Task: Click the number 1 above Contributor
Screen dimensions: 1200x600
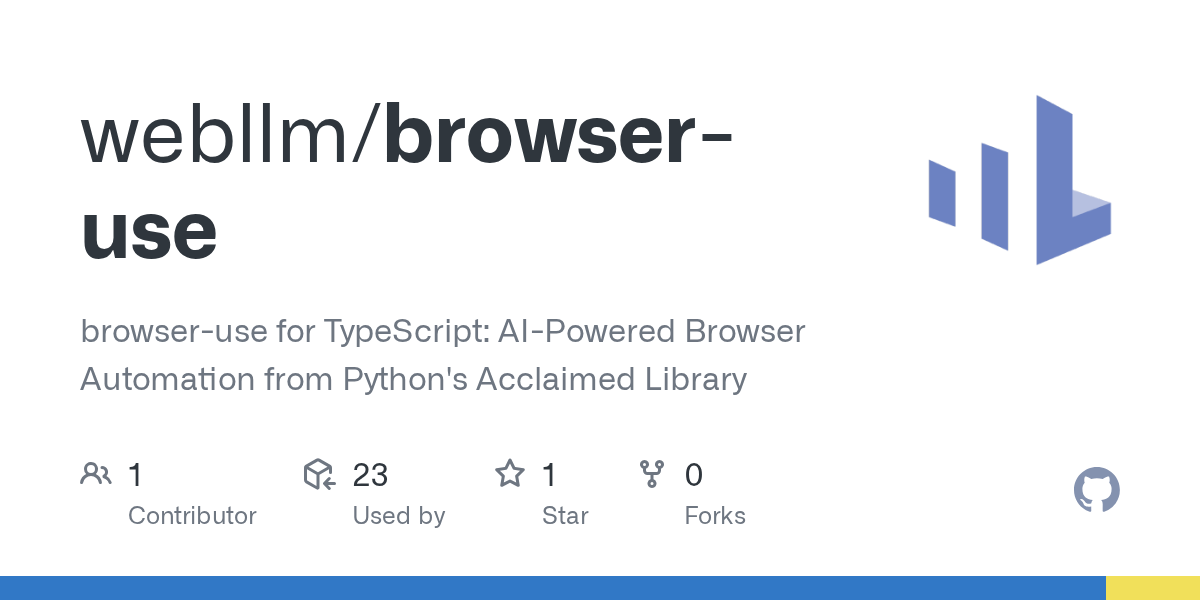Action: (136, 474)
